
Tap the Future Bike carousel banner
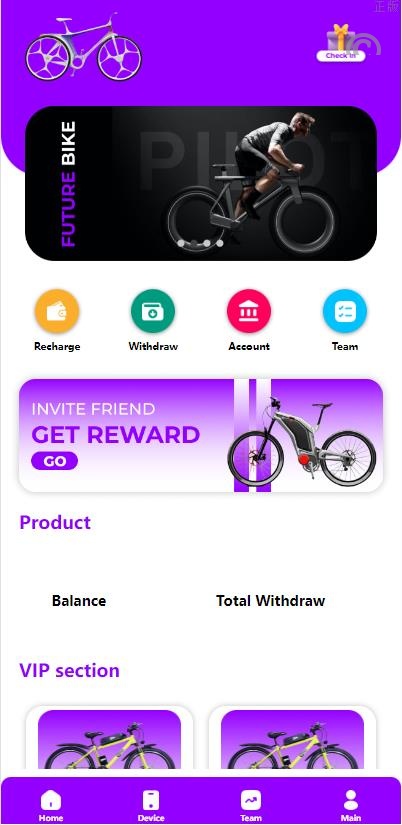[x=201, y=183]
